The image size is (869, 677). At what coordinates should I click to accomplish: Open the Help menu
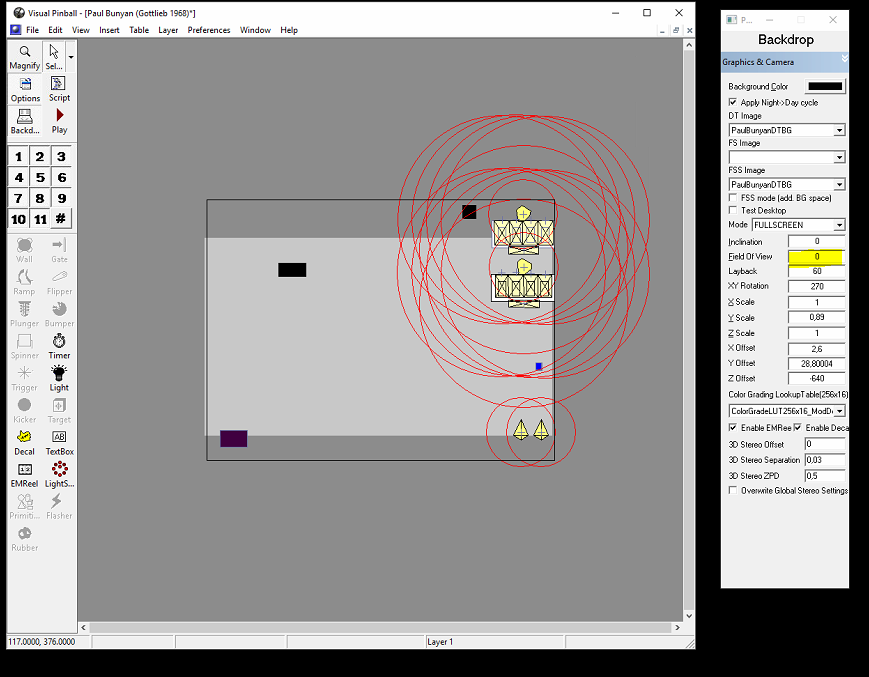point(289,30)
